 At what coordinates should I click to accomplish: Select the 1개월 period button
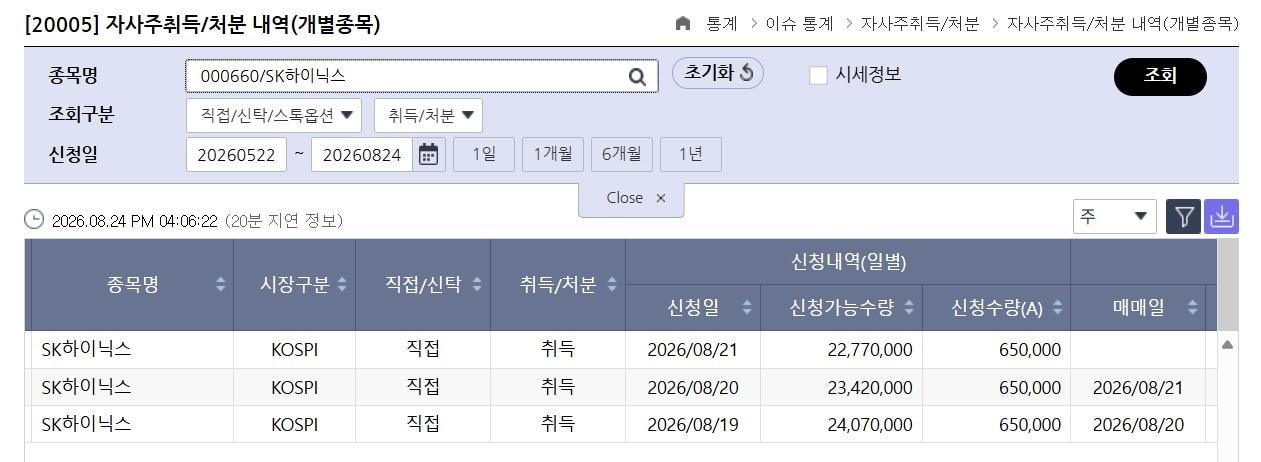point(553,154)
